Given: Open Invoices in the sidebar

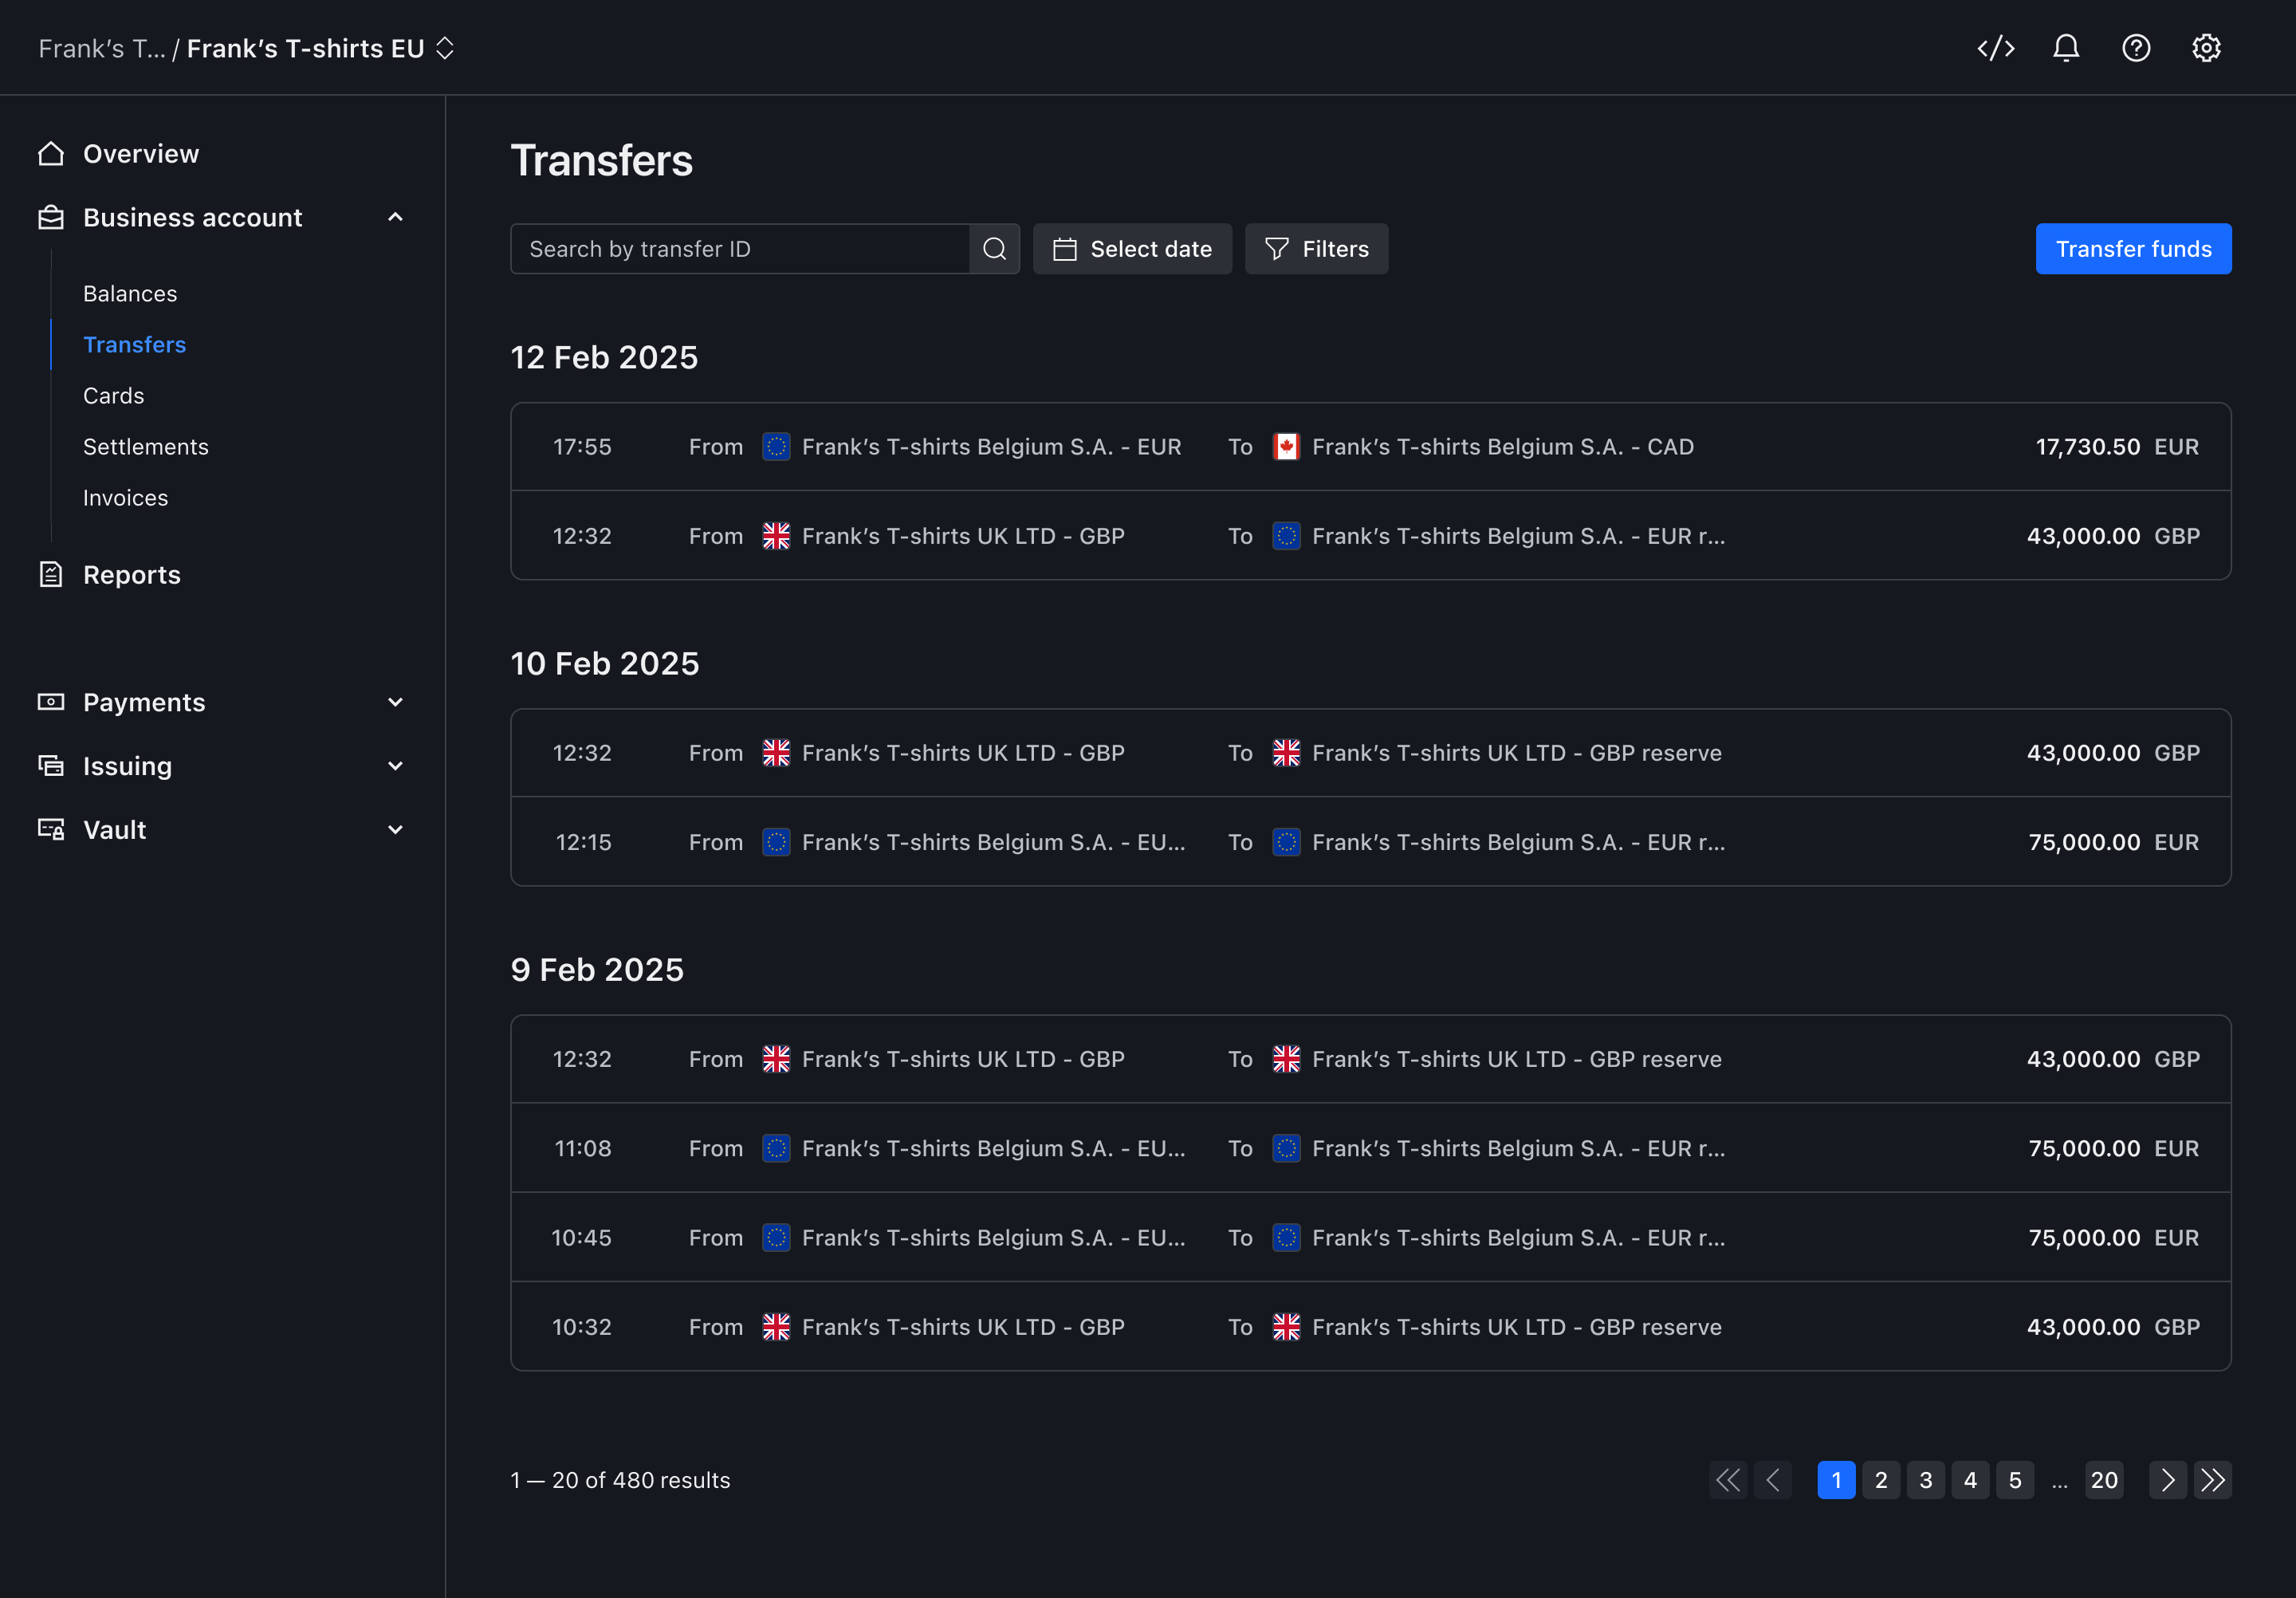Looking at the screenshot, I should pos(126,498).
